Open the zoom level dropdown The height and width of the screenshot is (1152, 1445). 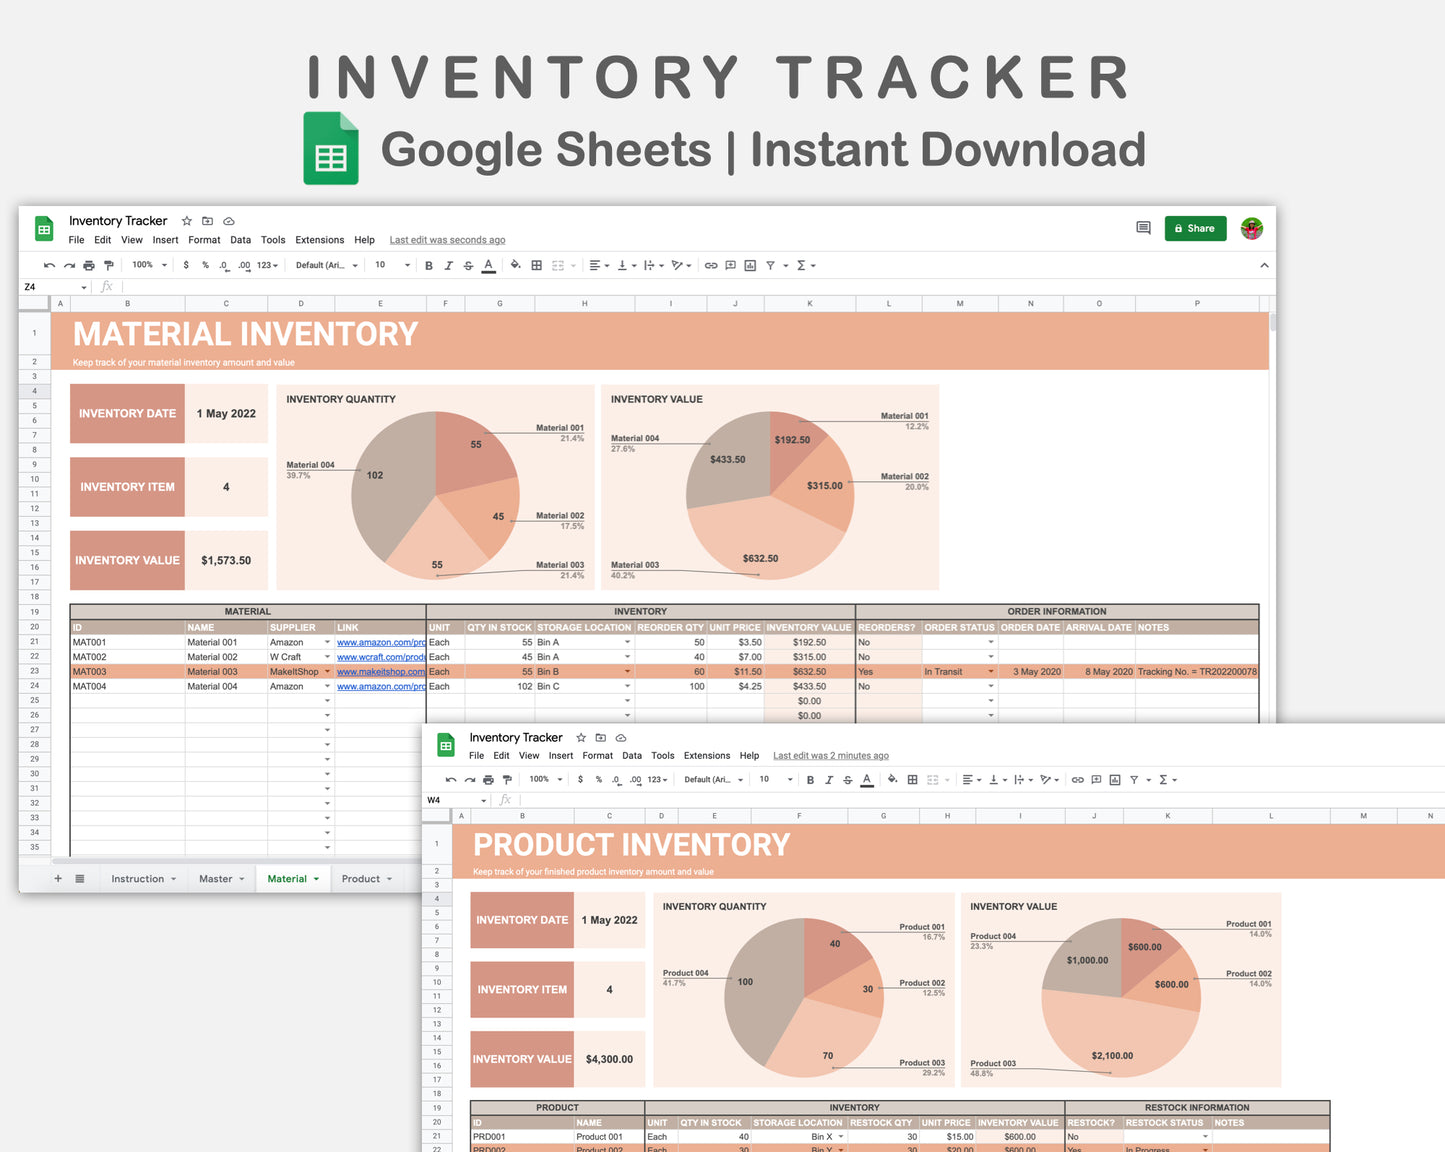point(148,265)
